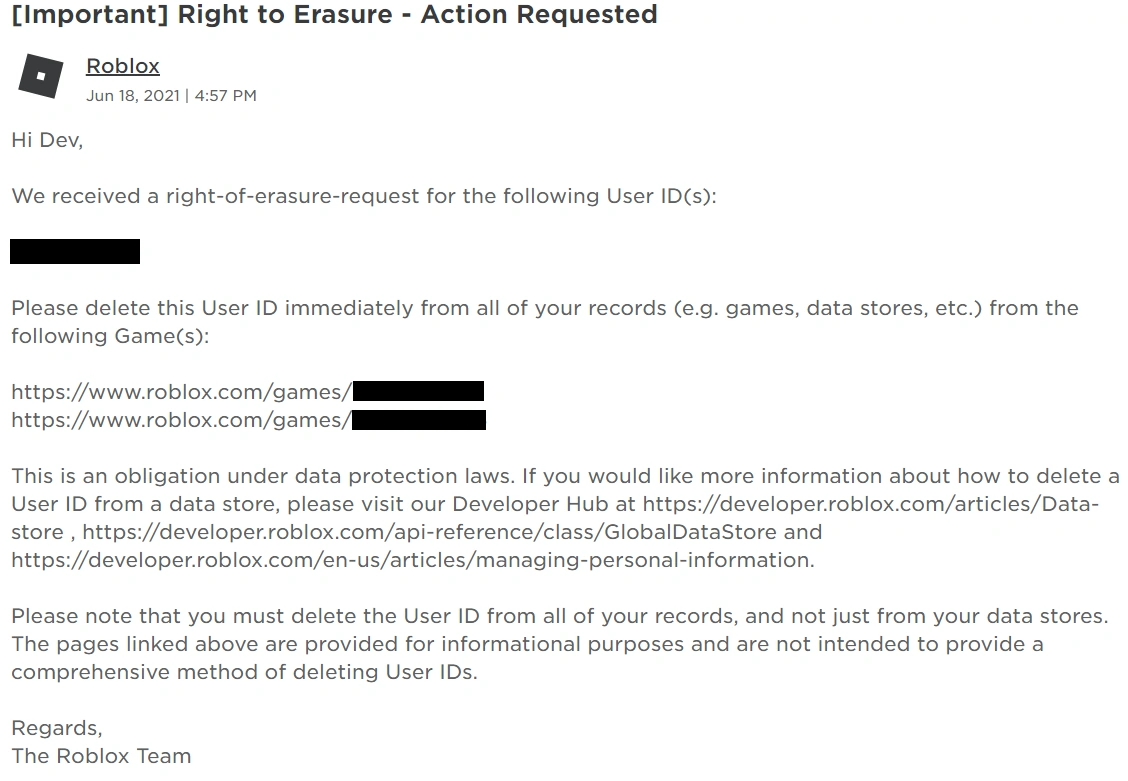Open the second roblox.com/games URL
The height and width of the screenshot is (781, 1128).
click(181, 420)
